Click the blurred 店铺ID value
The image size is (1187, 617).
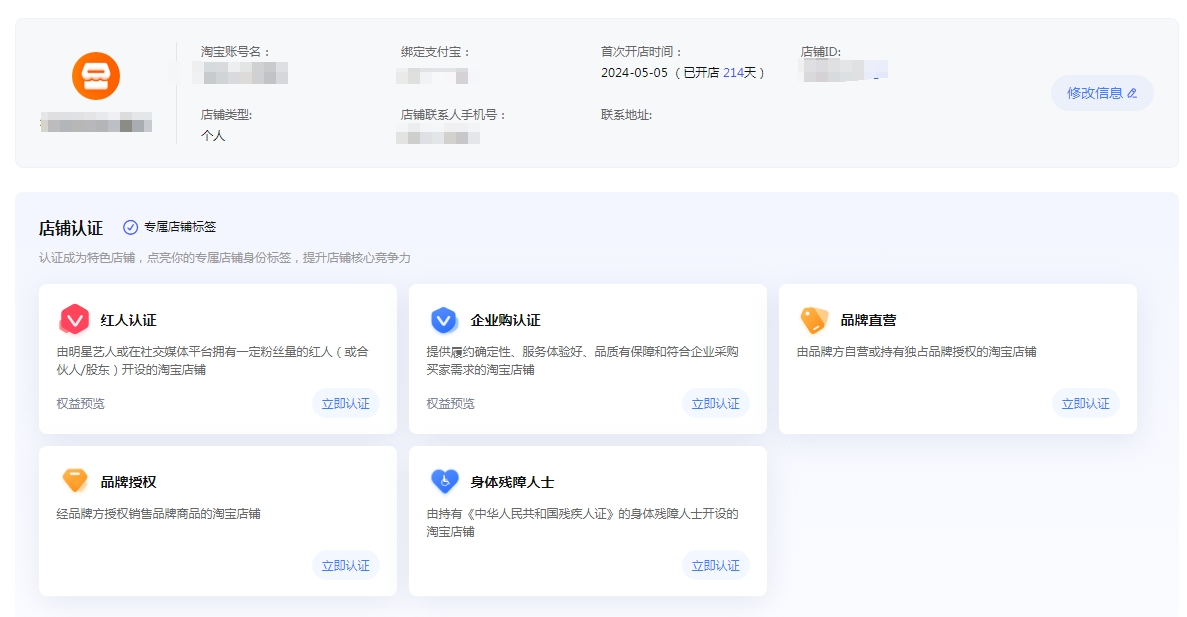point(843,70)
